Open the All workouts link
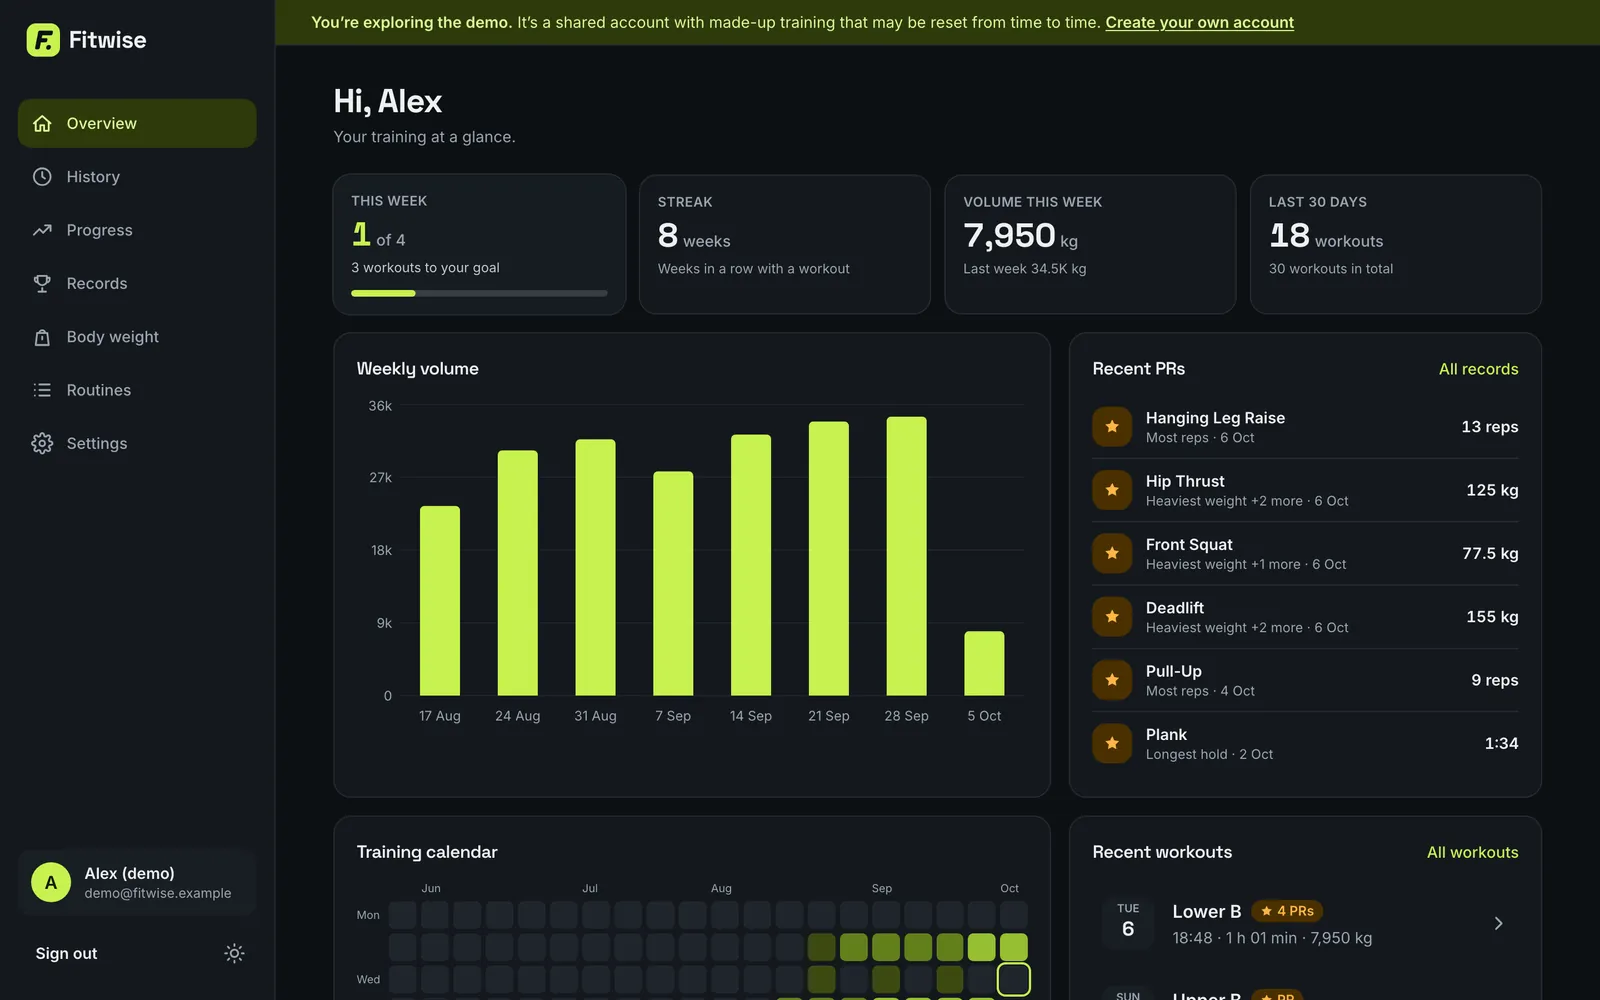 1472,852
